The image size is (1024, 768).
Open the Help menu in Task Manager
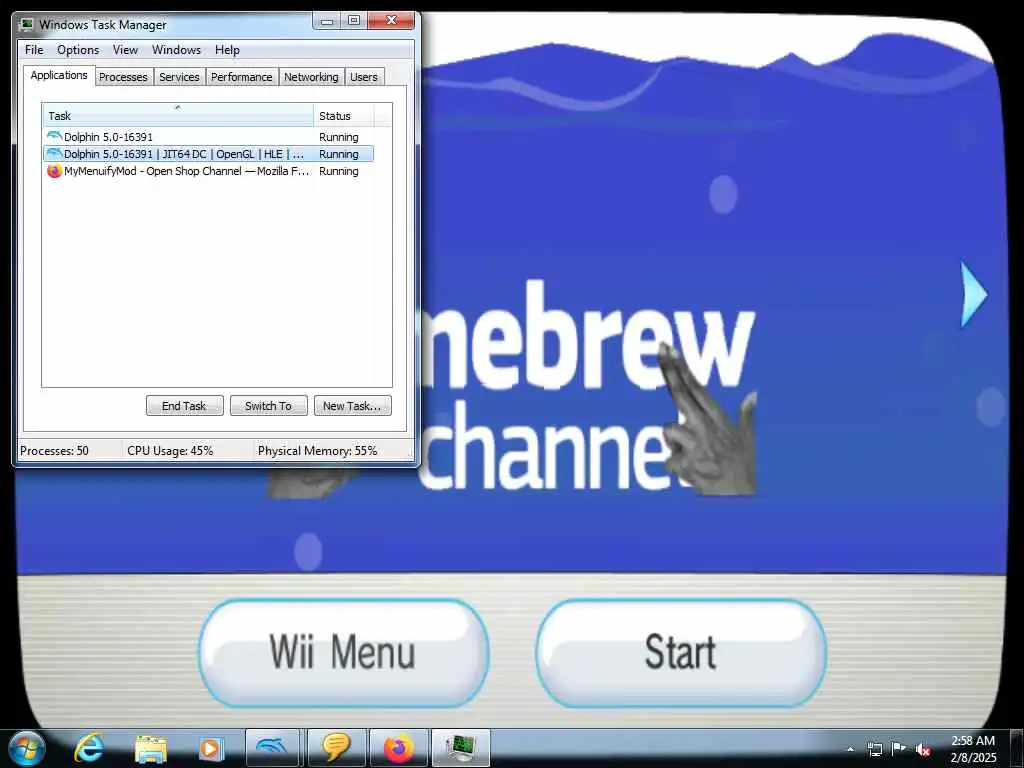(x=227, y=50)
